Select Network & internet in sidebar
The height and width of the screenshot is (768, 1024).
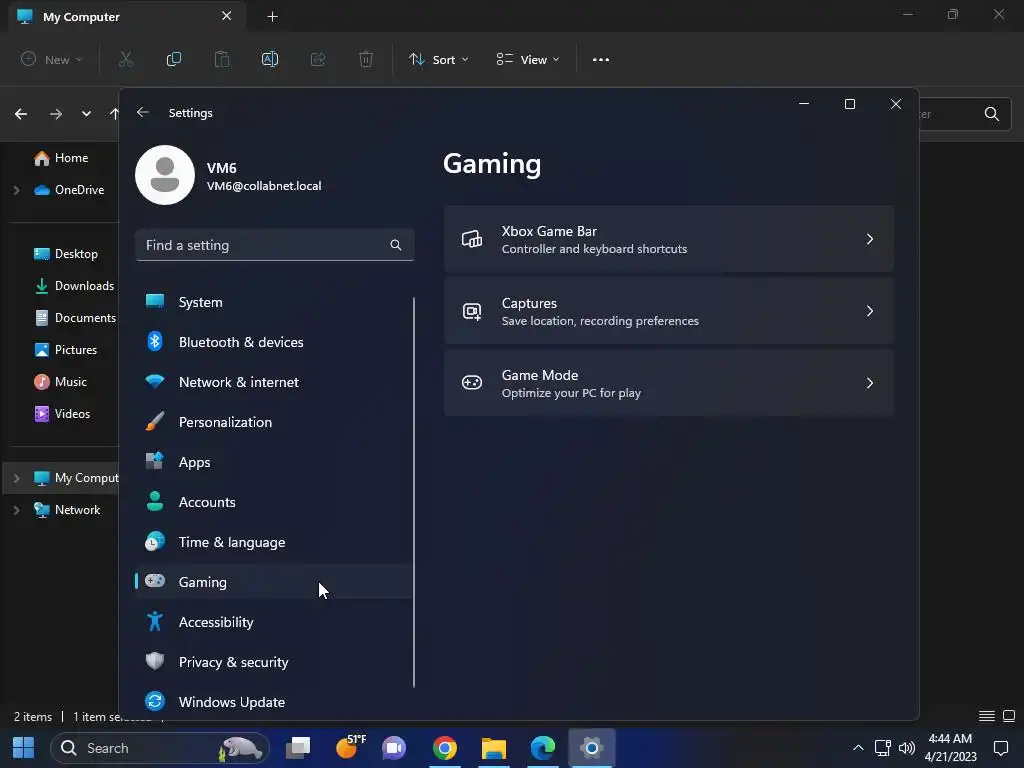274,382
